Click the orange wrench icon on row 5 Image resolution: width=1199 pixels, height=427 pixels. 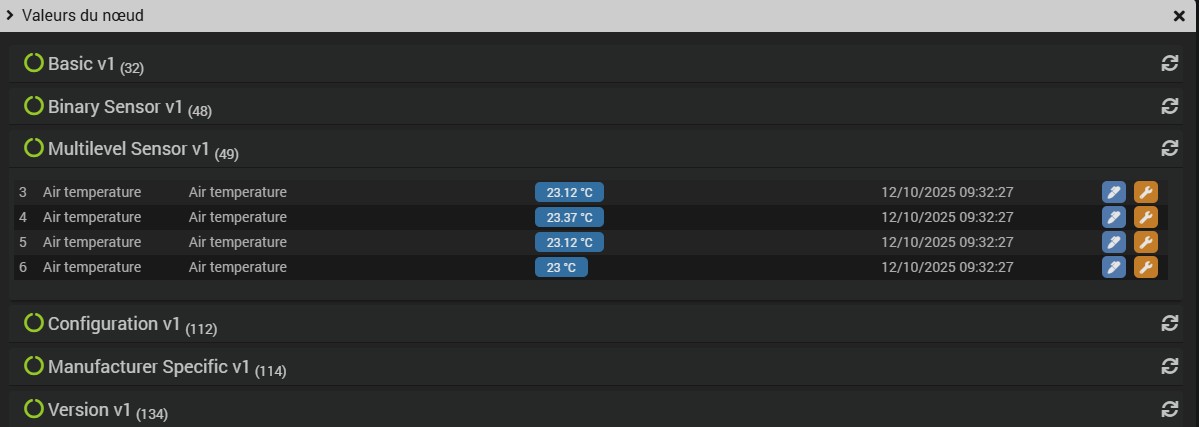(1146, 242)
